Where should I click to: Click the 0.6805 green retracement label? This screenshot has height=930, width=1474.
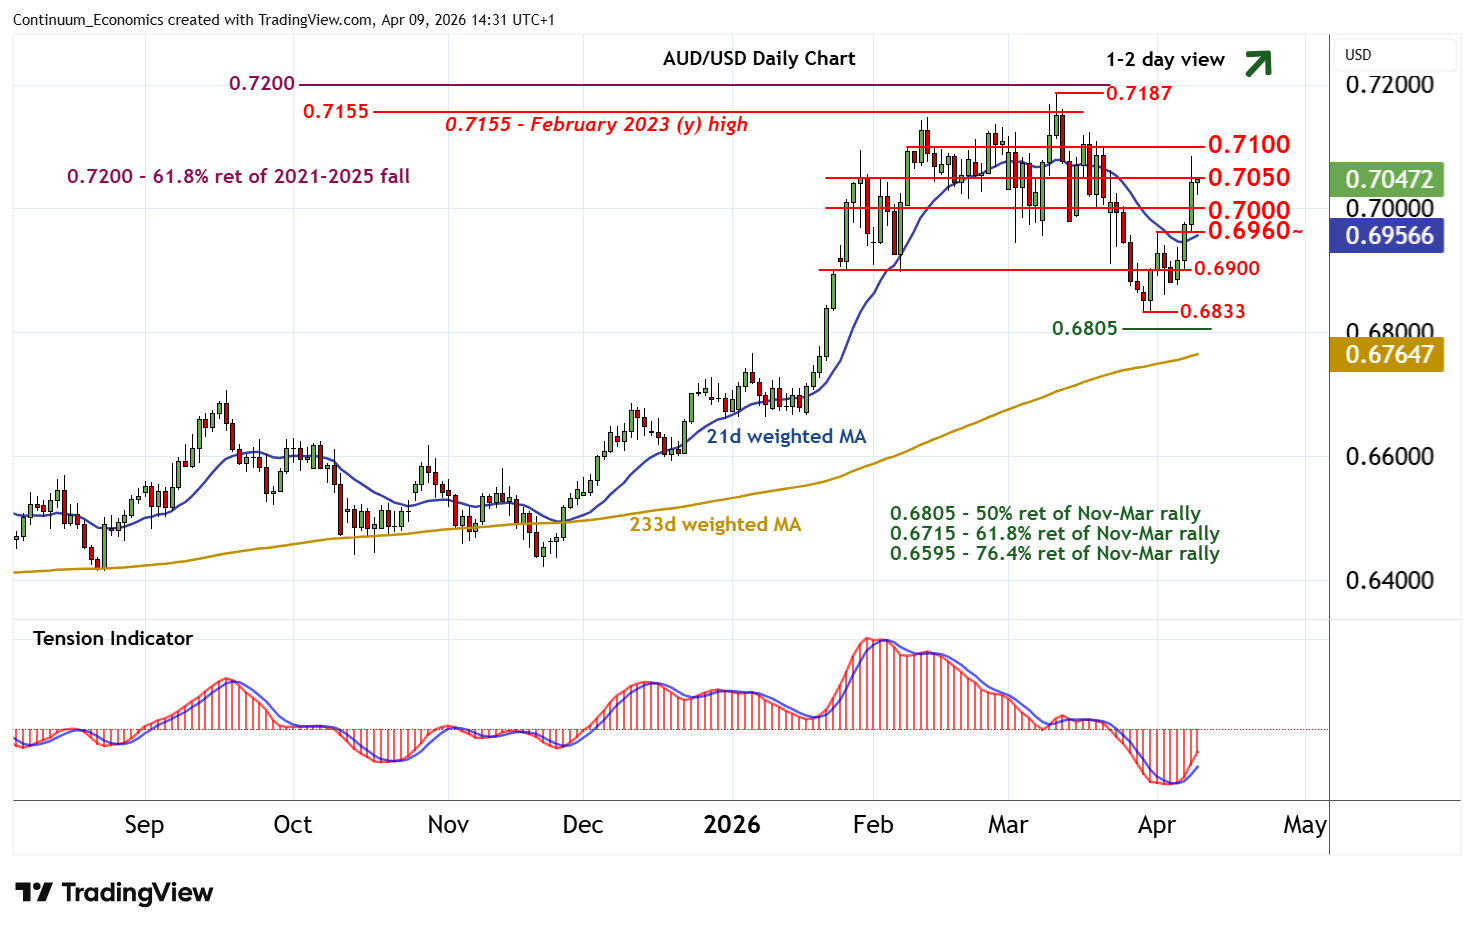click(x=1084, y=329)
